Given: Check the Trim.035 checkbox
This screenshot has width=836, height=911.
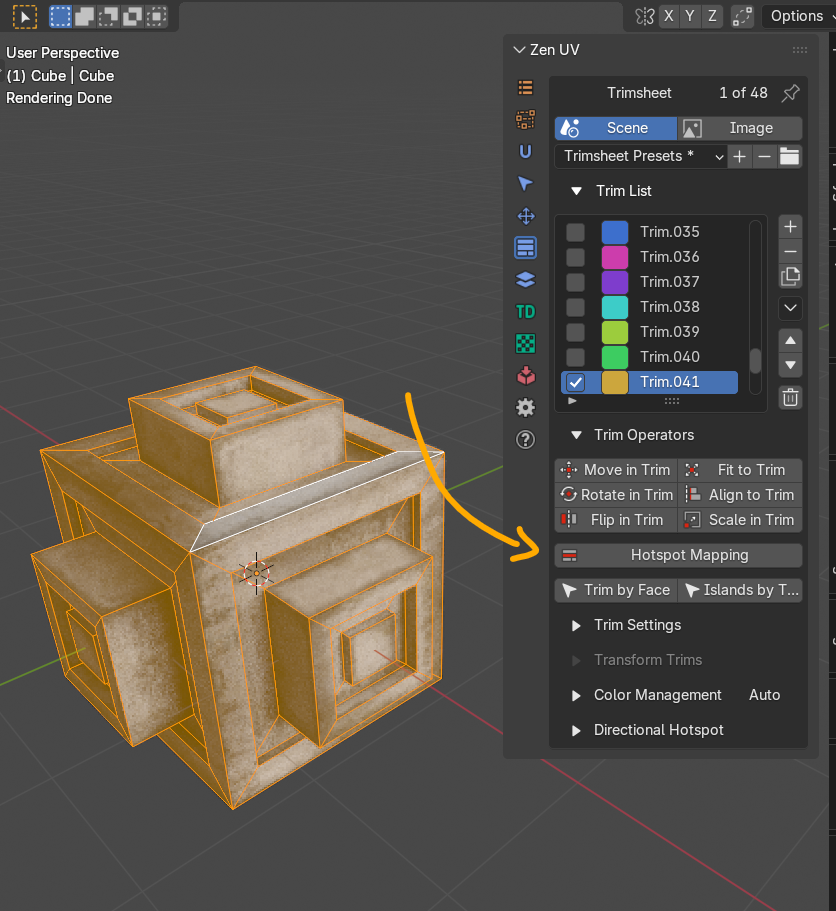Looking at the screenshot, I should (x=575, y=232).
